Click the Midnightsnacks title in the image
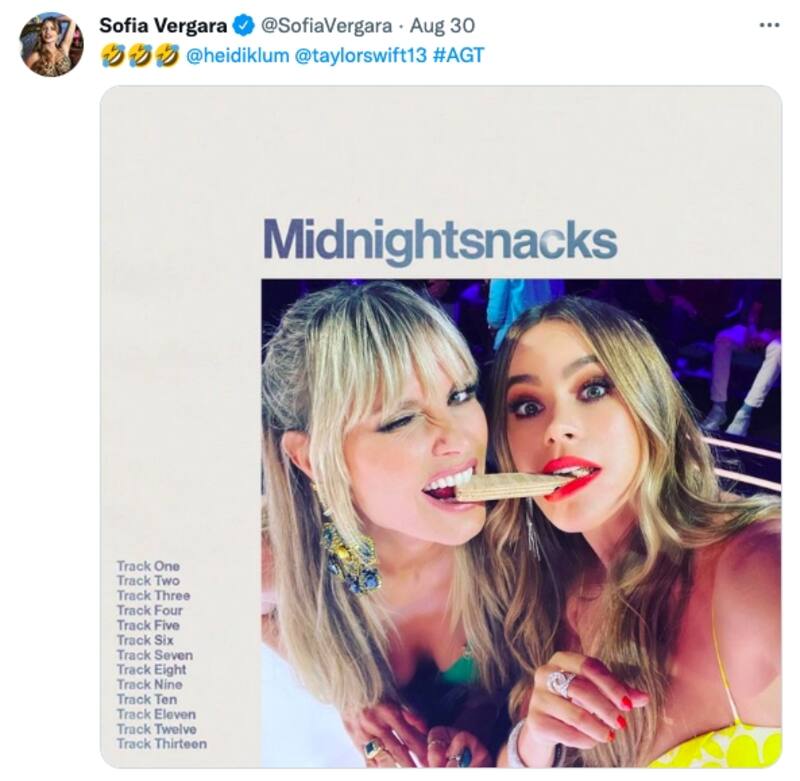800x781 pixels. point(440,240)
